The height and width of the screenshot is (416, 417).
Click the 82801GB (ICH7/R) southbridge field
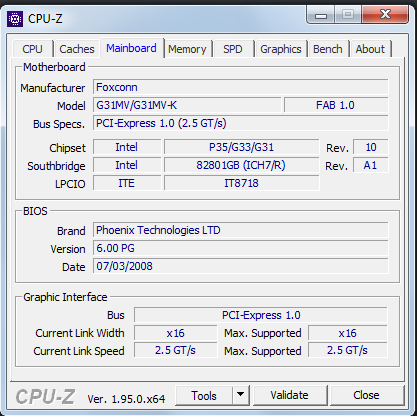click(x=242, y=165)
